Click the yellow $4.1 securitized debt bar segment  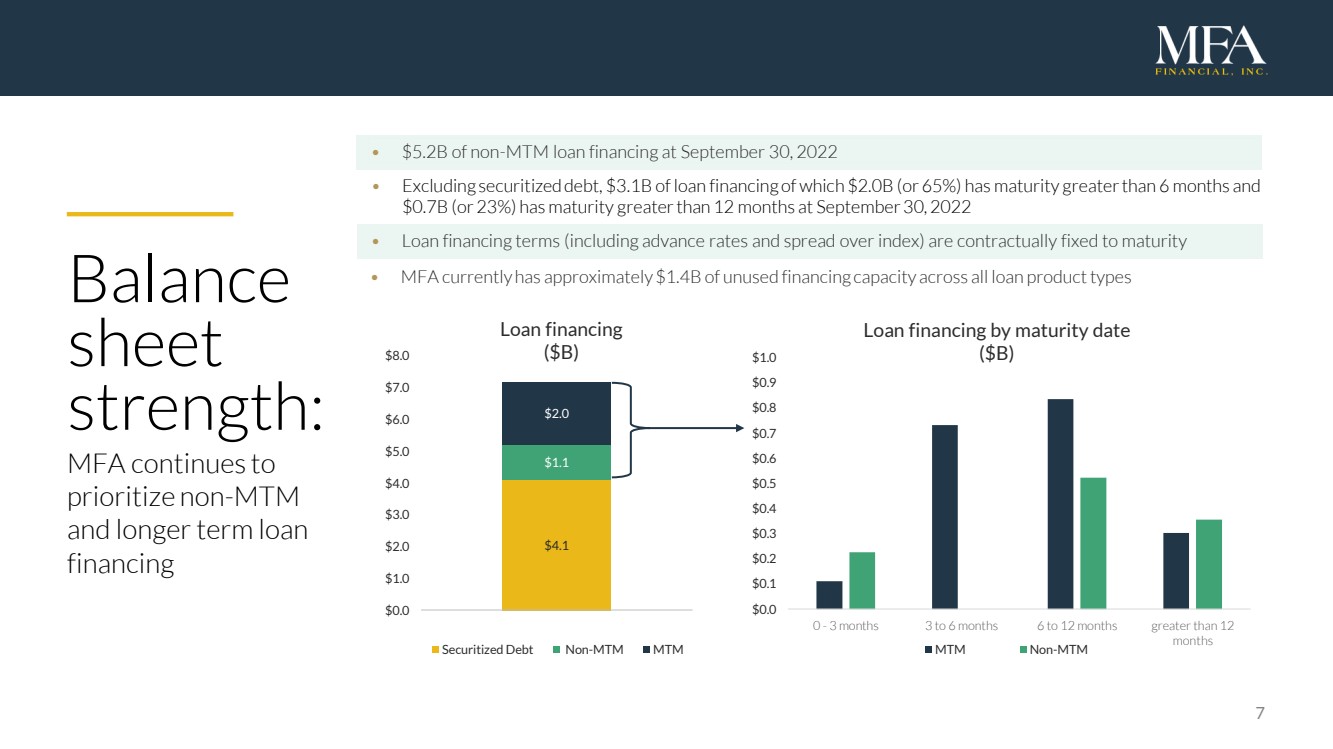click(556, 545)
